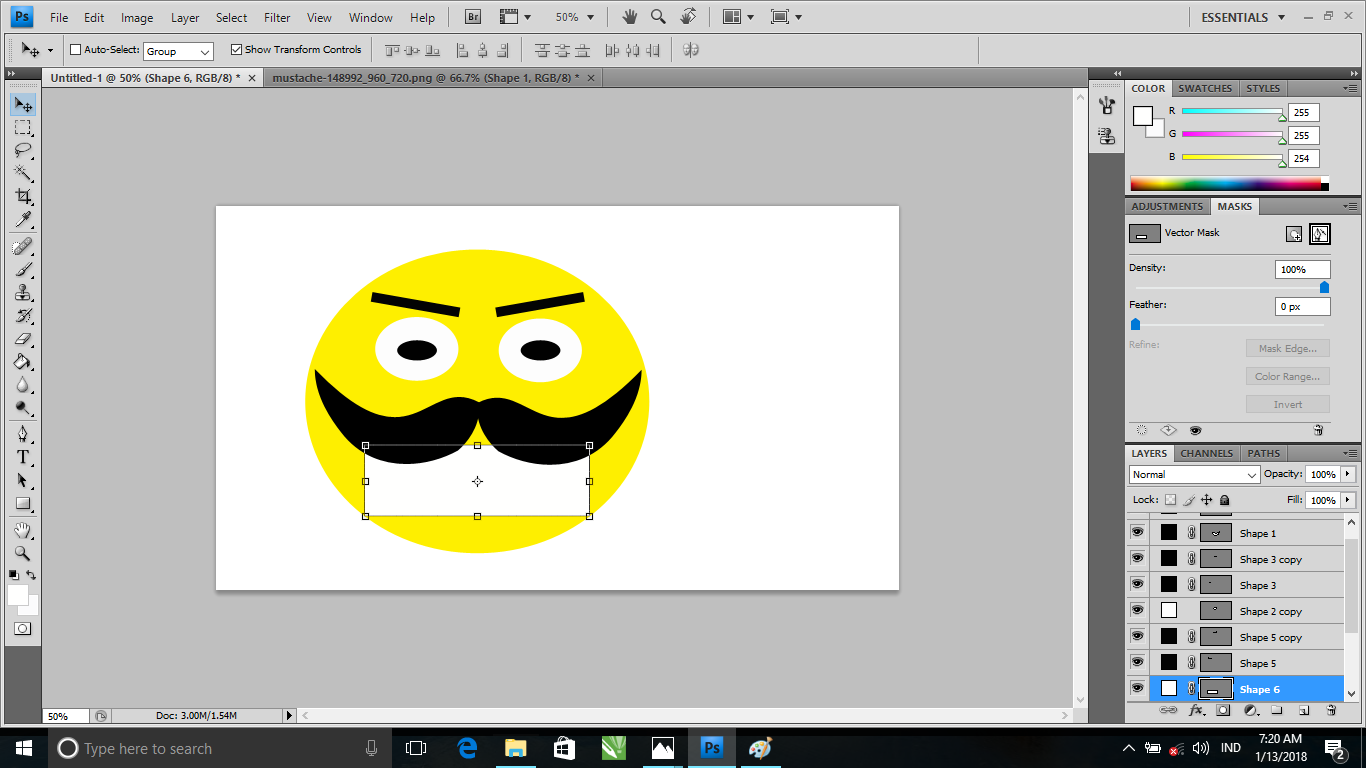Enable Auto-Select checkbox
Image resolution: width=1366 pixels, height=768 pixels.
click(x=74, y=49)
